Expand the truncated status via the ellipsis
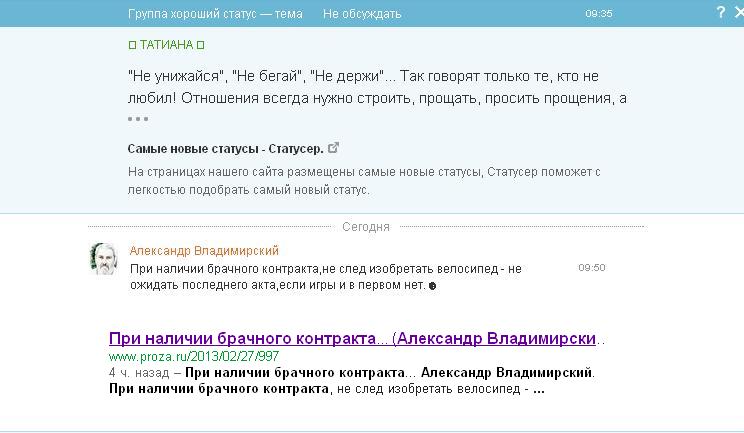The height and width of the screenshot is (433, 744). click(138, 119)
